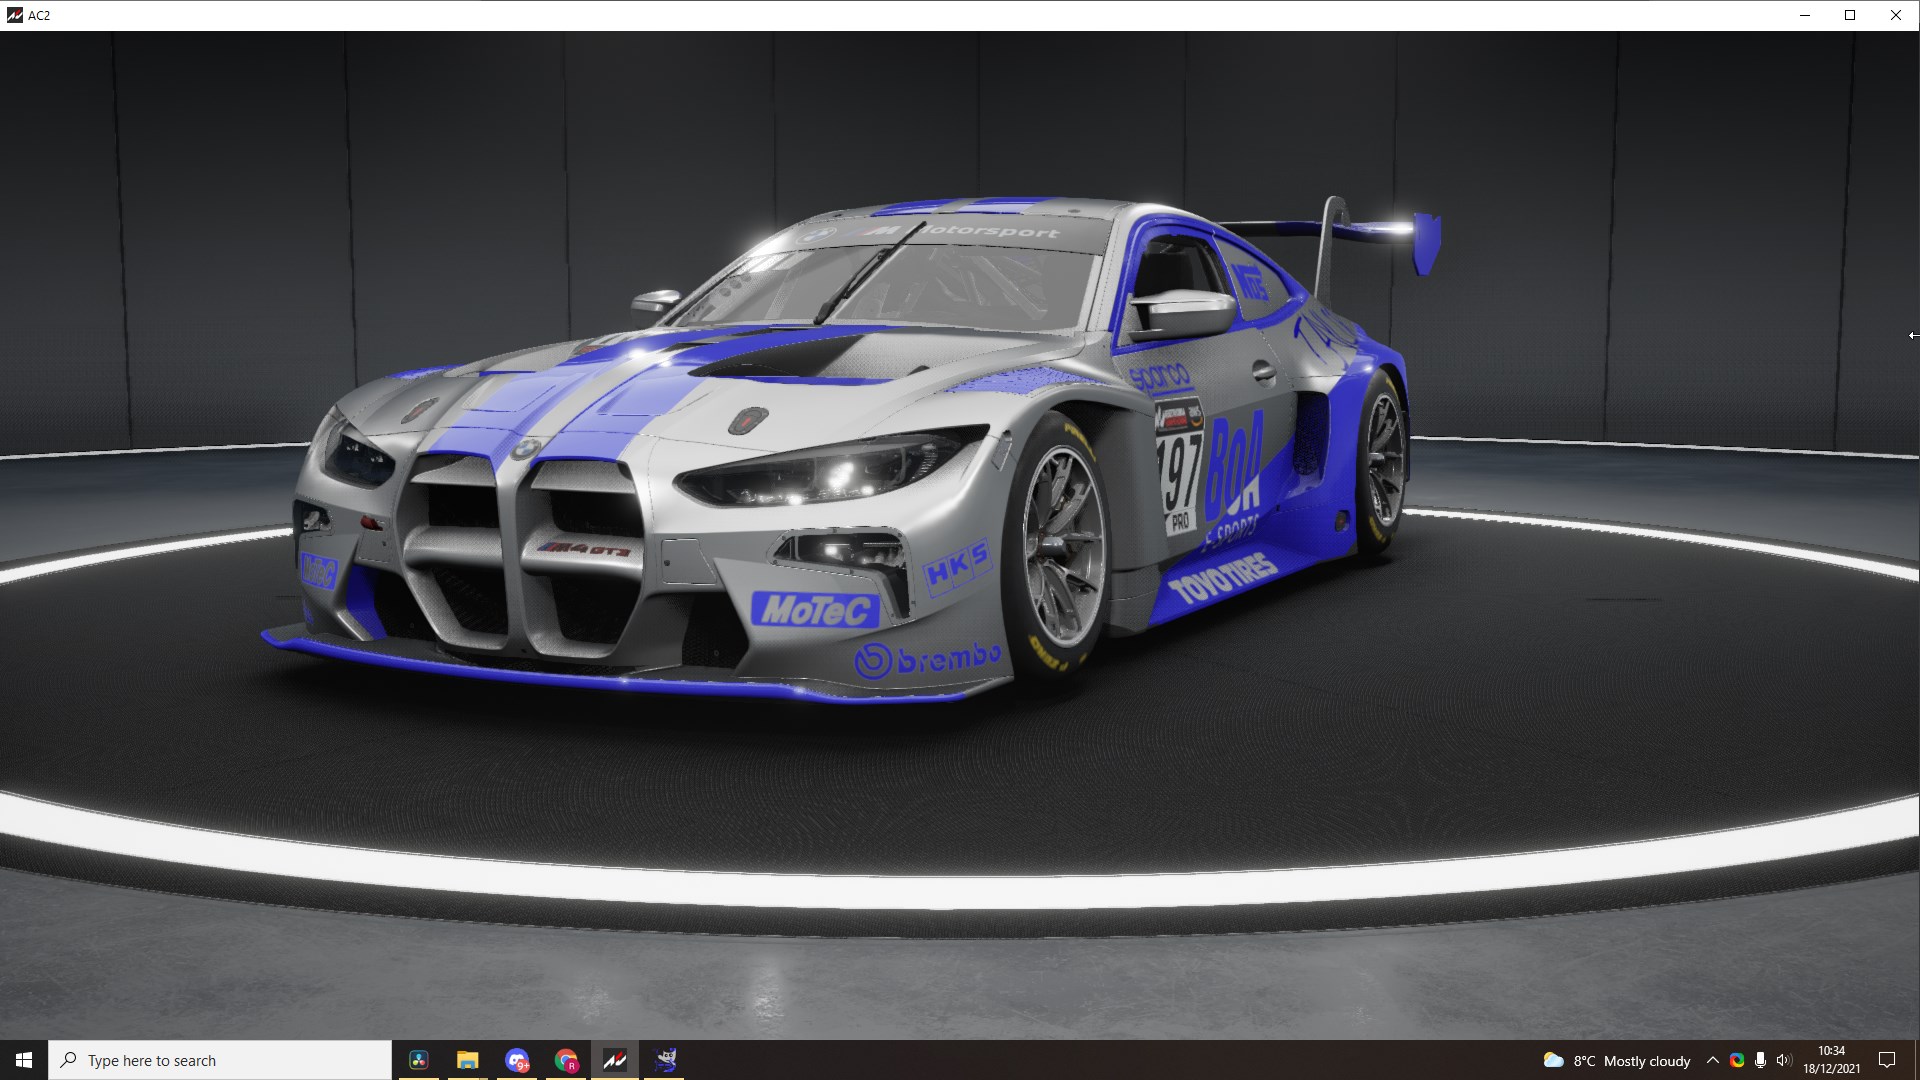Minimize the AC2 window
This screenshot has height=1080, width=1920.
[1805, 15]
